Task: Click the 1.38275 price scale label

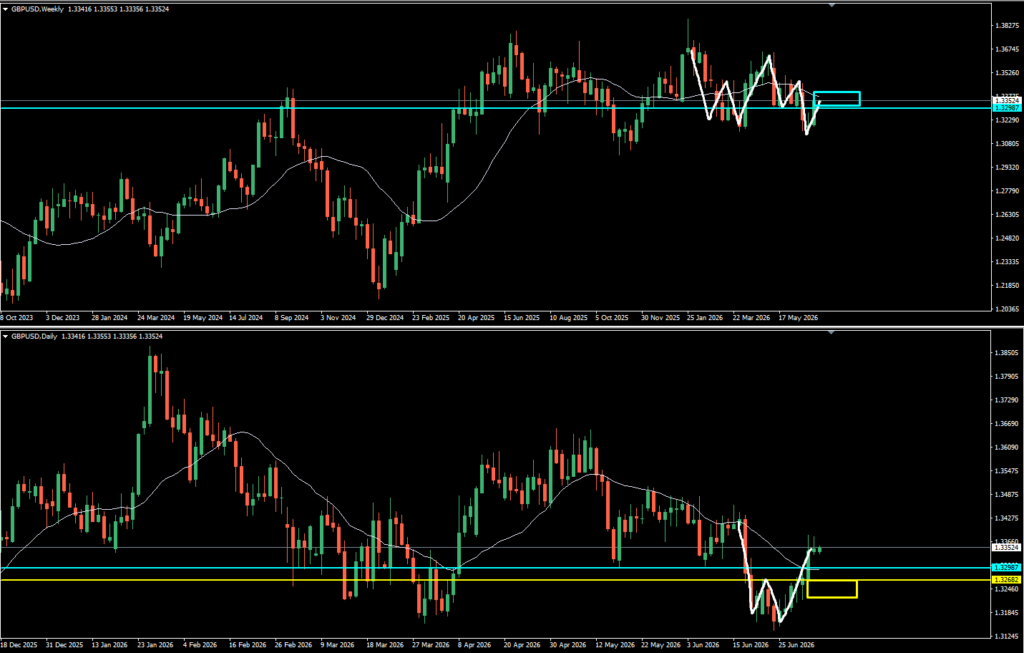Action: pyautogui.click(x=1007, y=25)
